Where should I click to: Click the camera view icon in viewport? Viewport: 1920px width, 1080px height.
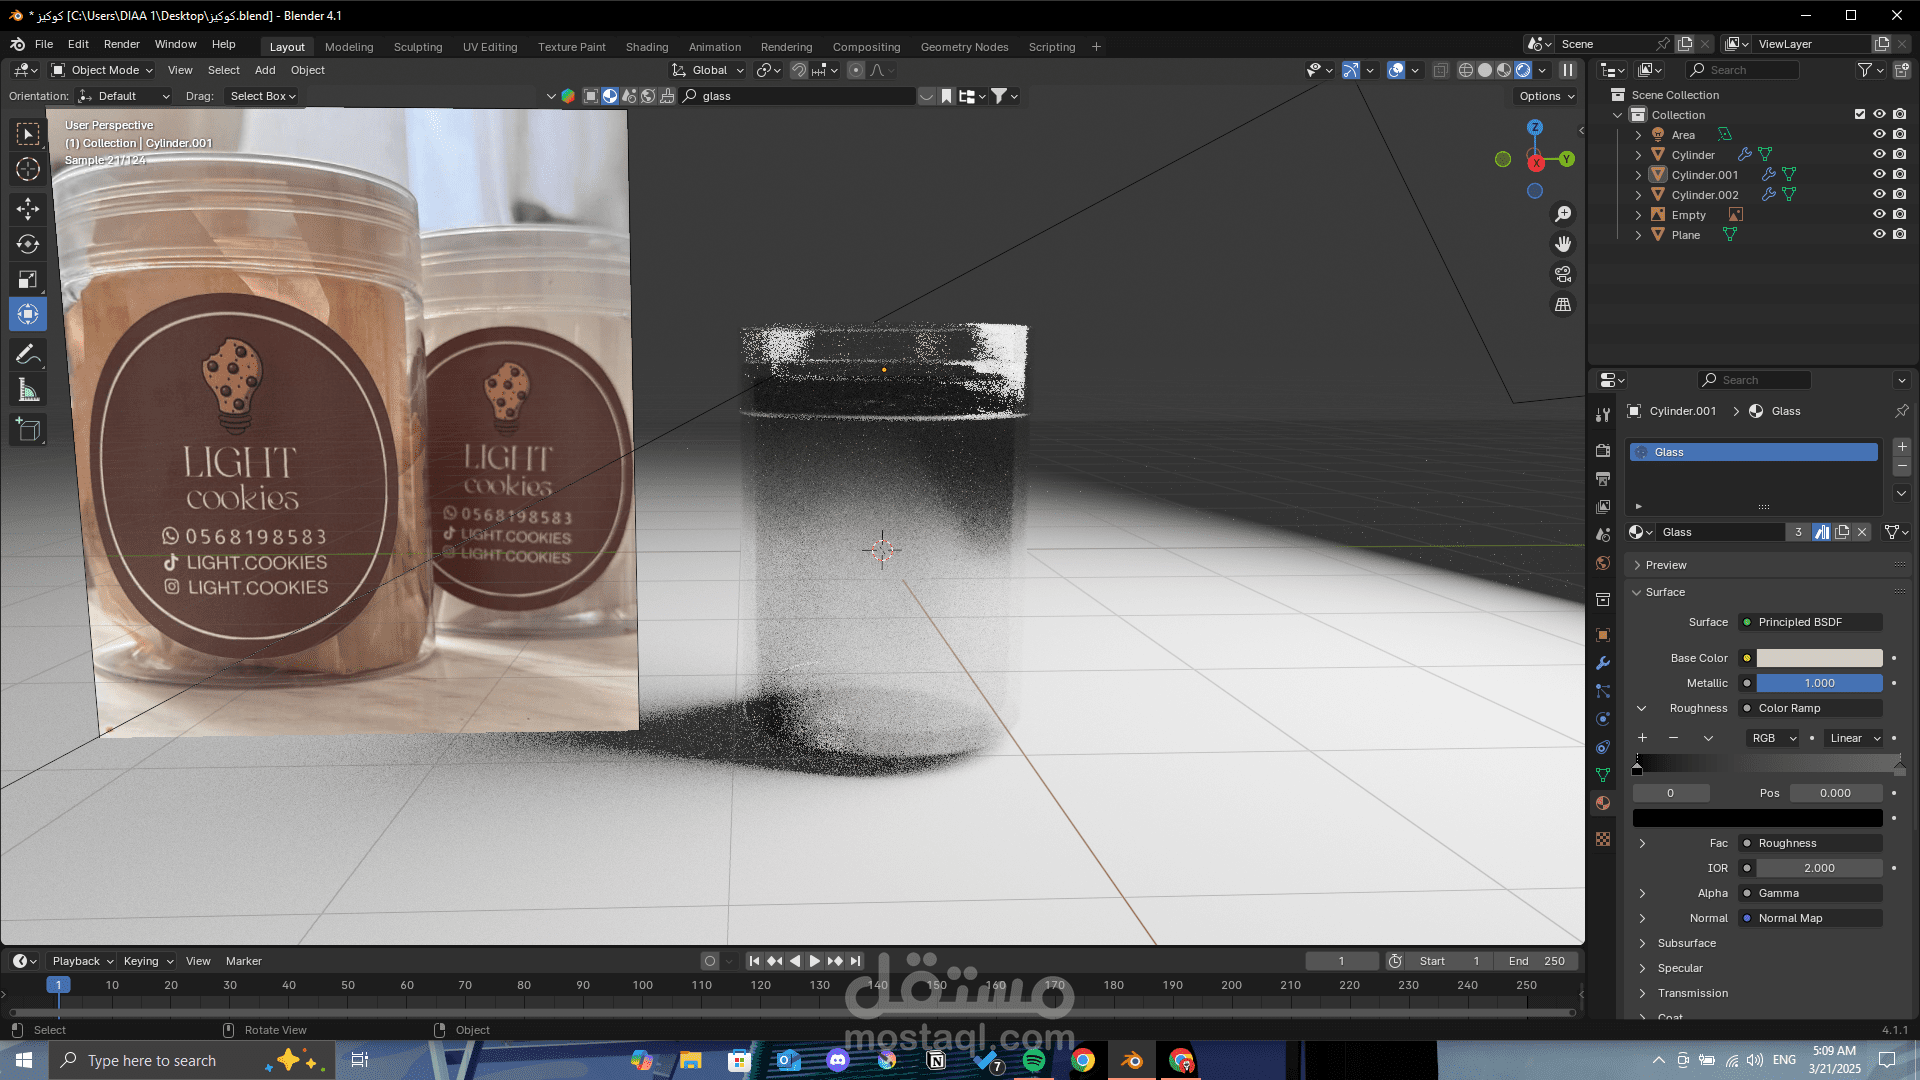pos(1563,274)
